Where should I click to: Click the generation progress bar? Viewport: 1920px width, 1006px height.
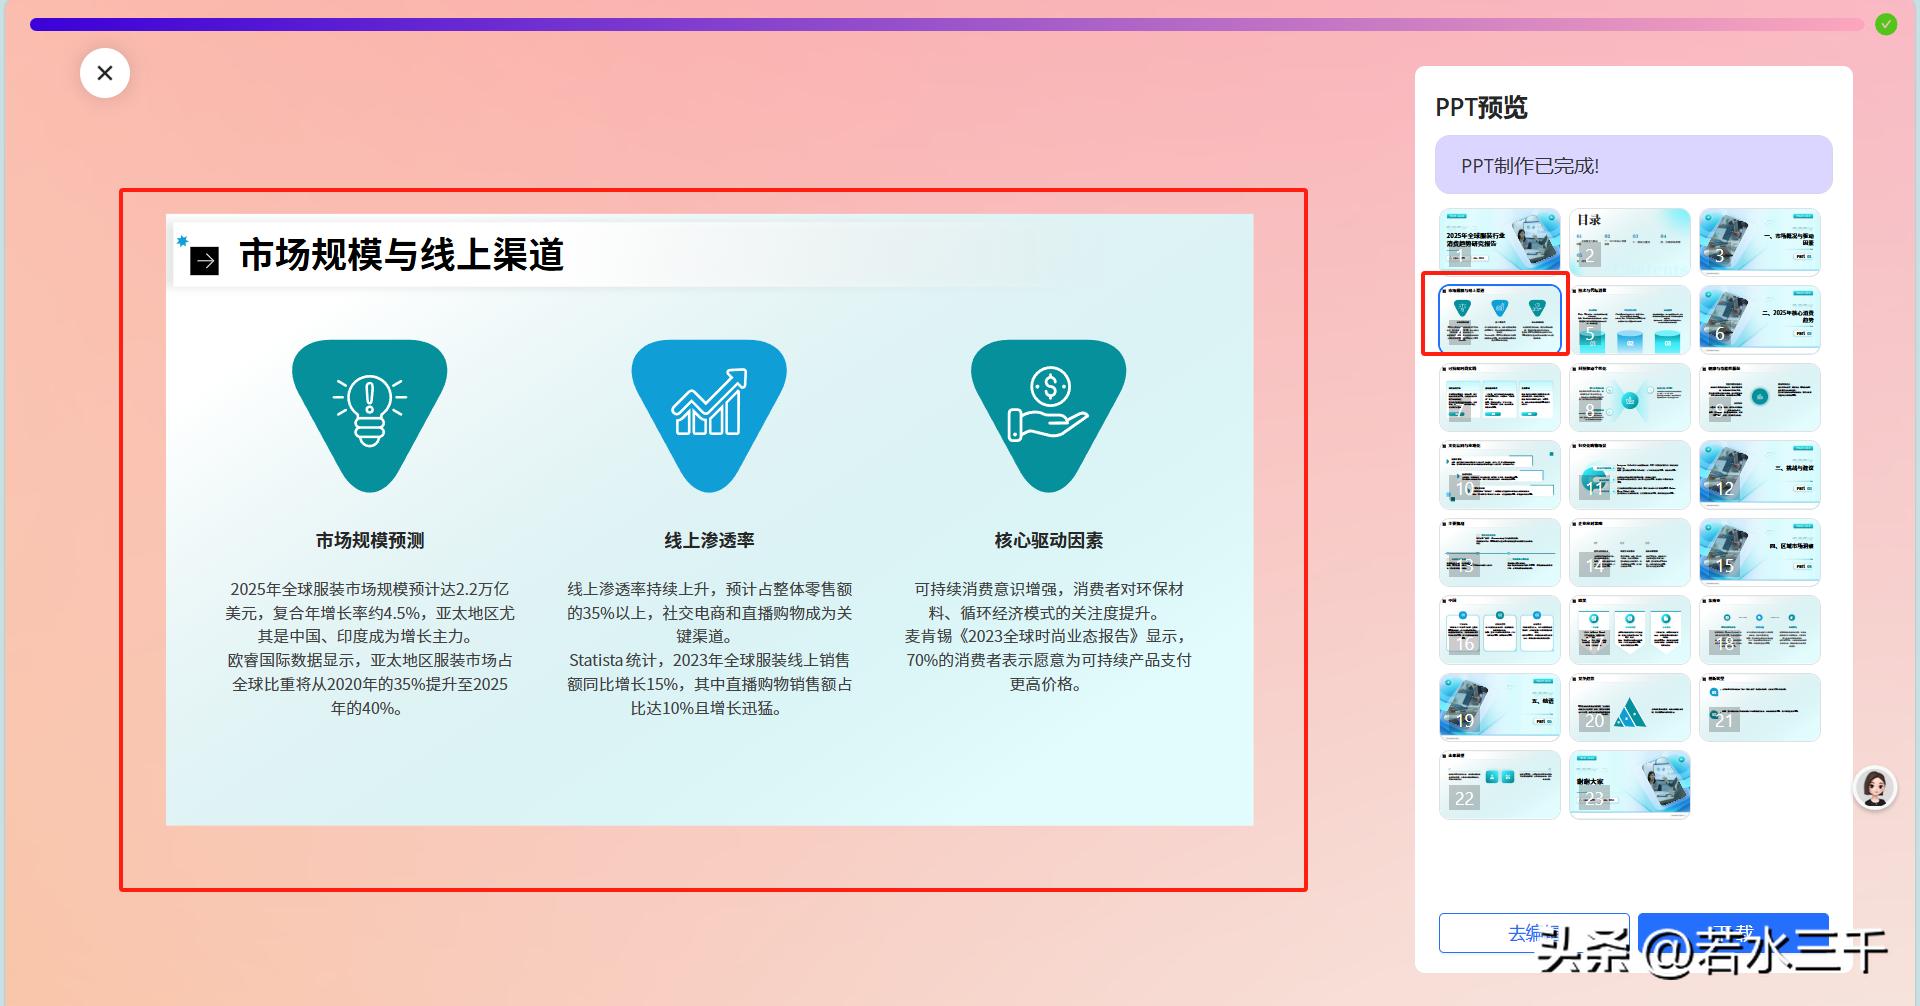tap(946, 24)
